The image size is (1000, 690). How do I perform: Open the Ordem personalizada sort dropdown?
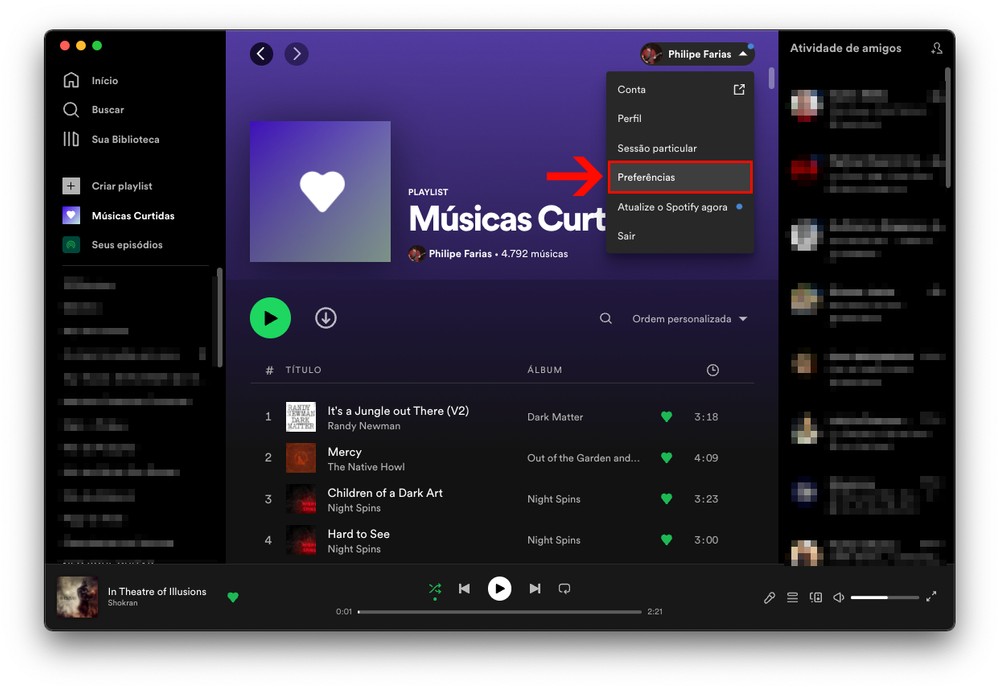pyautogui.click(x=689, y=319)
